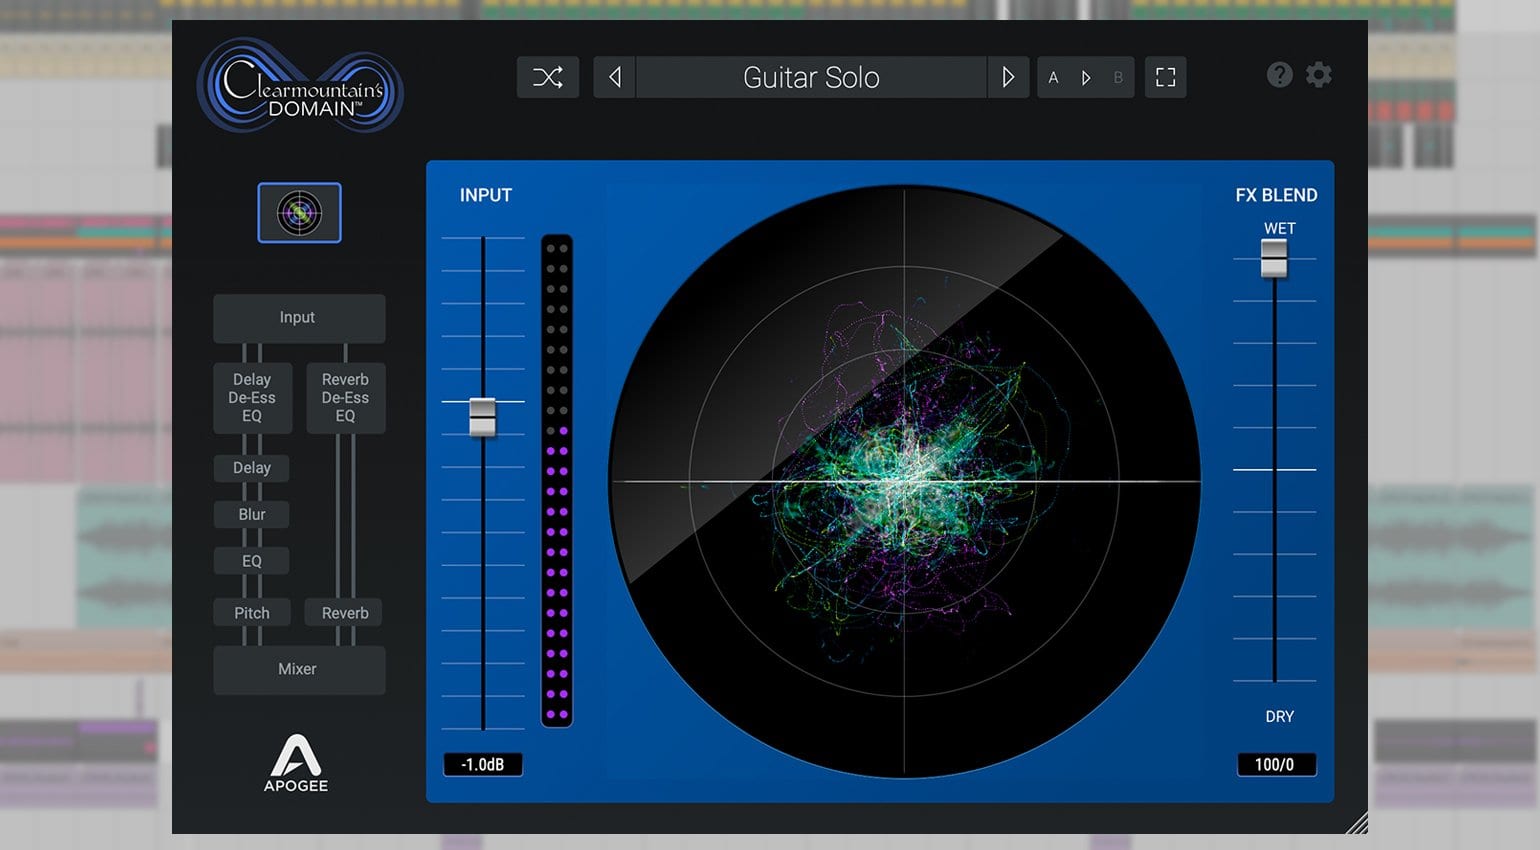The height and width of the screenshot is (850, 1540).
Task: Click the Clearmountain's Domain logo
Action: tap(300, 88)
